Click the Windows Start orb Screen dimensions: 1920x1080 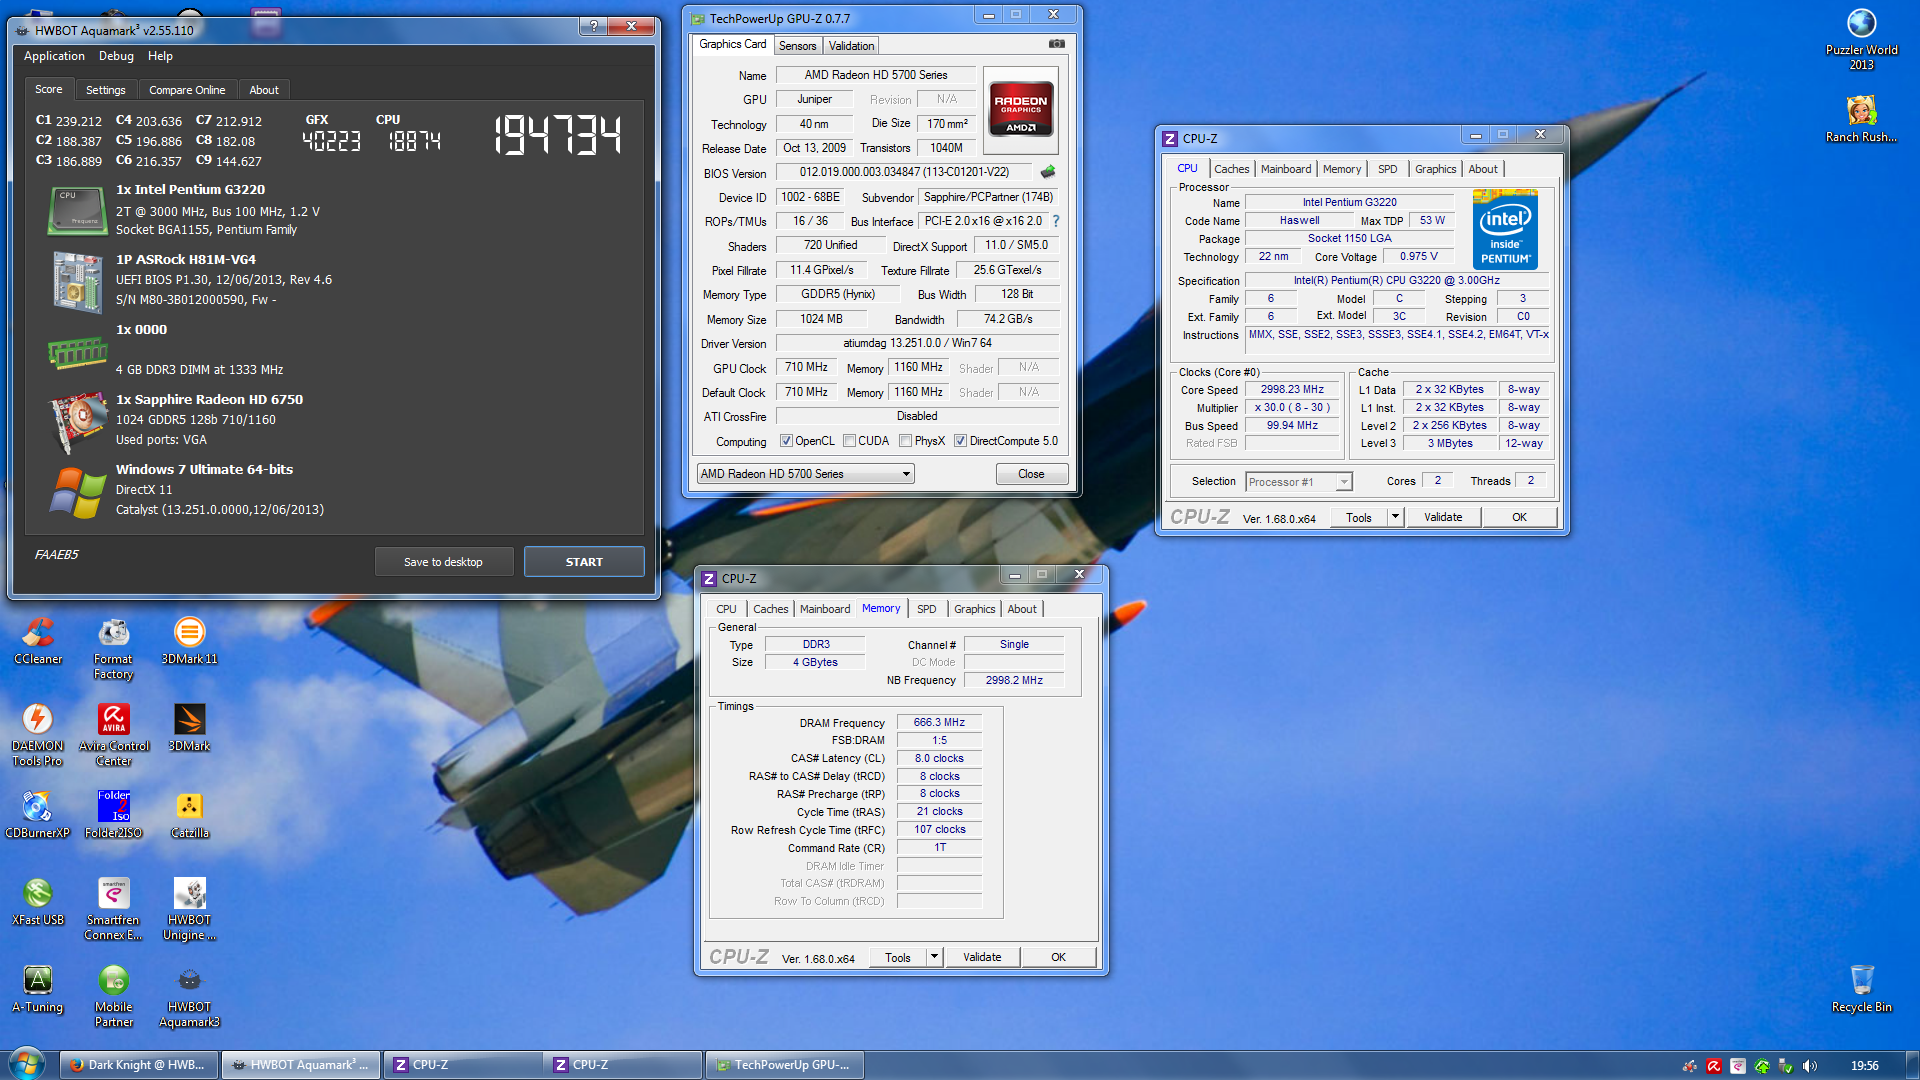tap(26, 1064)
